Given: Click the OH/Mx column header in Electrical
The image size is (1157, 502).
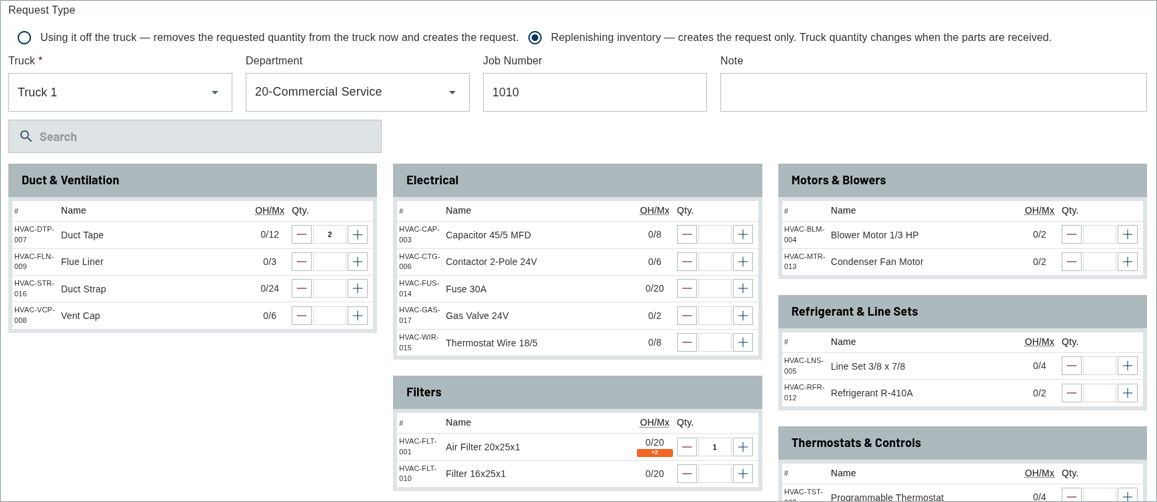Looking at the screenshot, I should 655,210.
